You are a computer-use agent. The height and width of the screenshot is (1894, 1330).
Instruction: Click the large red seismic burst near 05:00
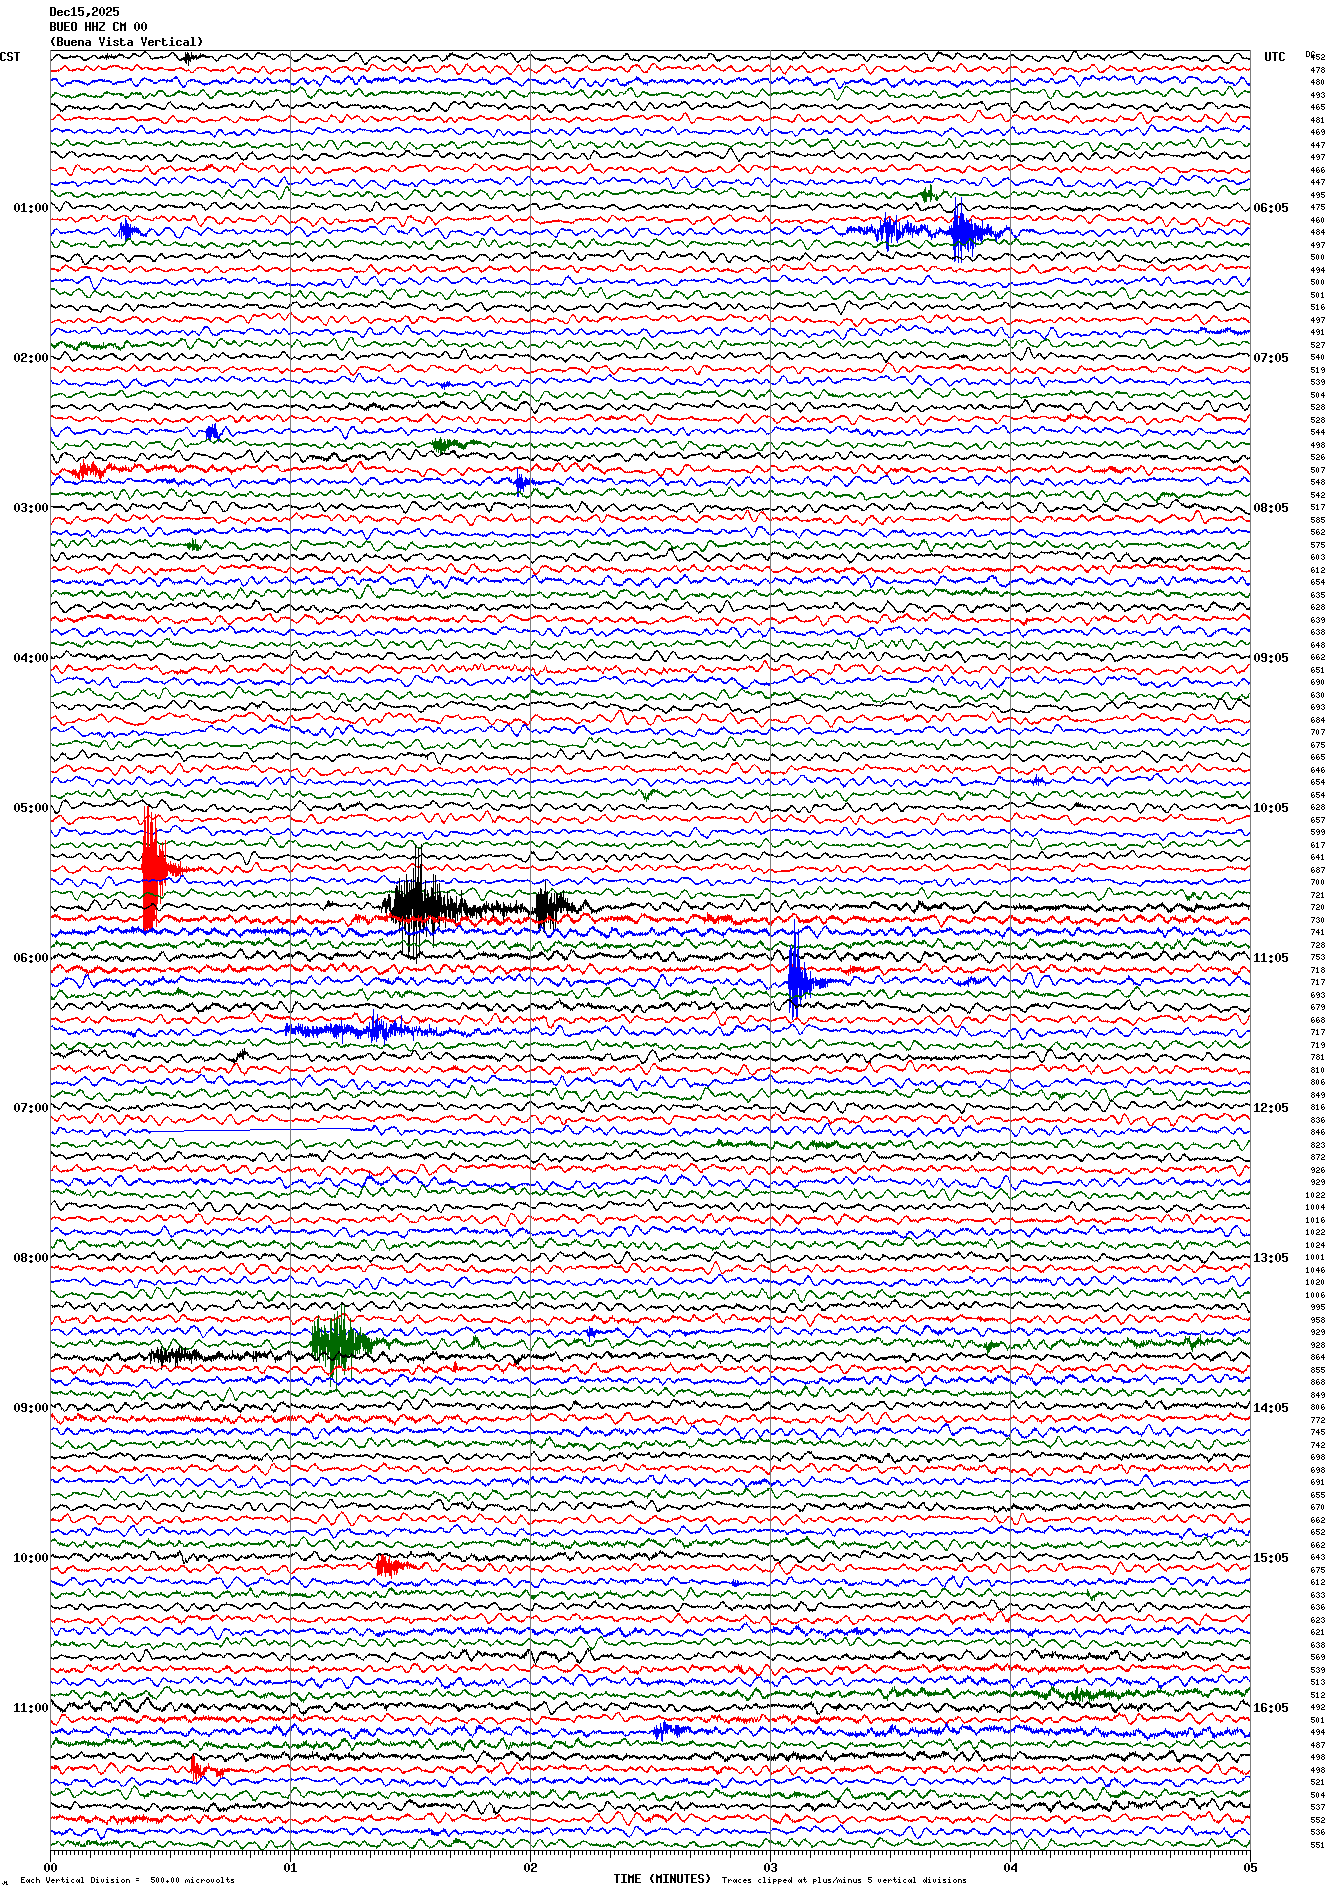(150, 866)
